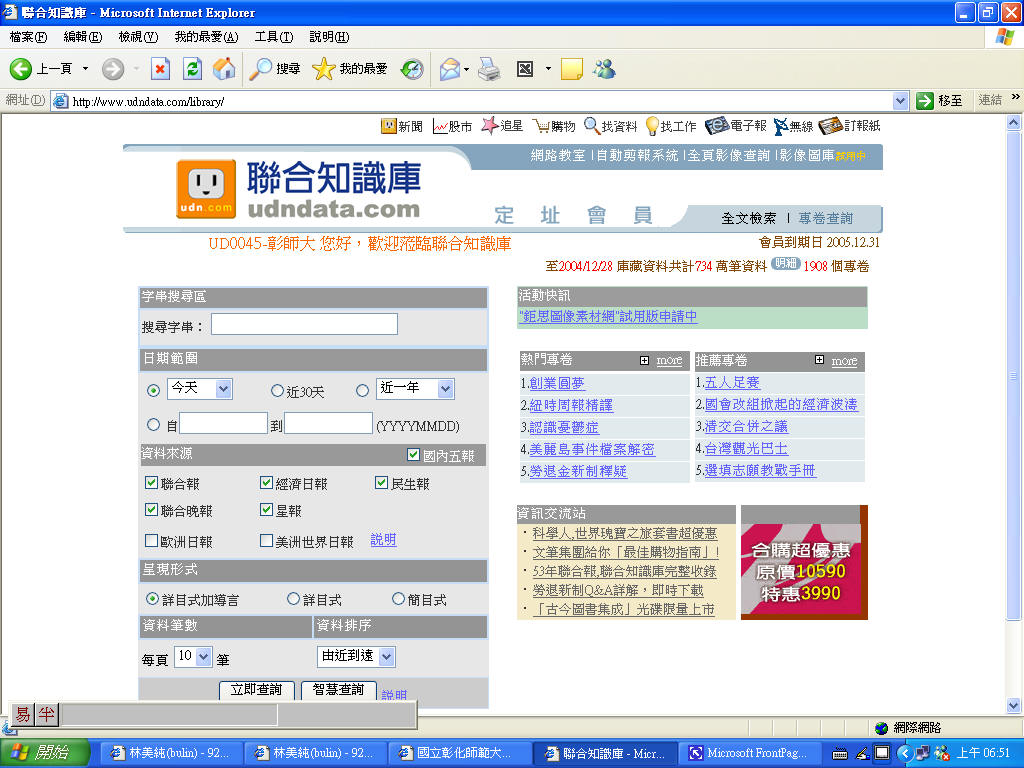
Task: Click the Back arrow toolbar icon
Action: pos(20,69)
